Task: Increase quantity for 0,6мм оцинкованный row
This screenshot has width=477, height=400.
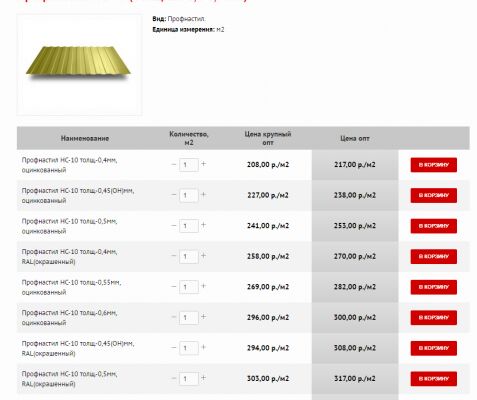Action: click(x=204, y=317)
